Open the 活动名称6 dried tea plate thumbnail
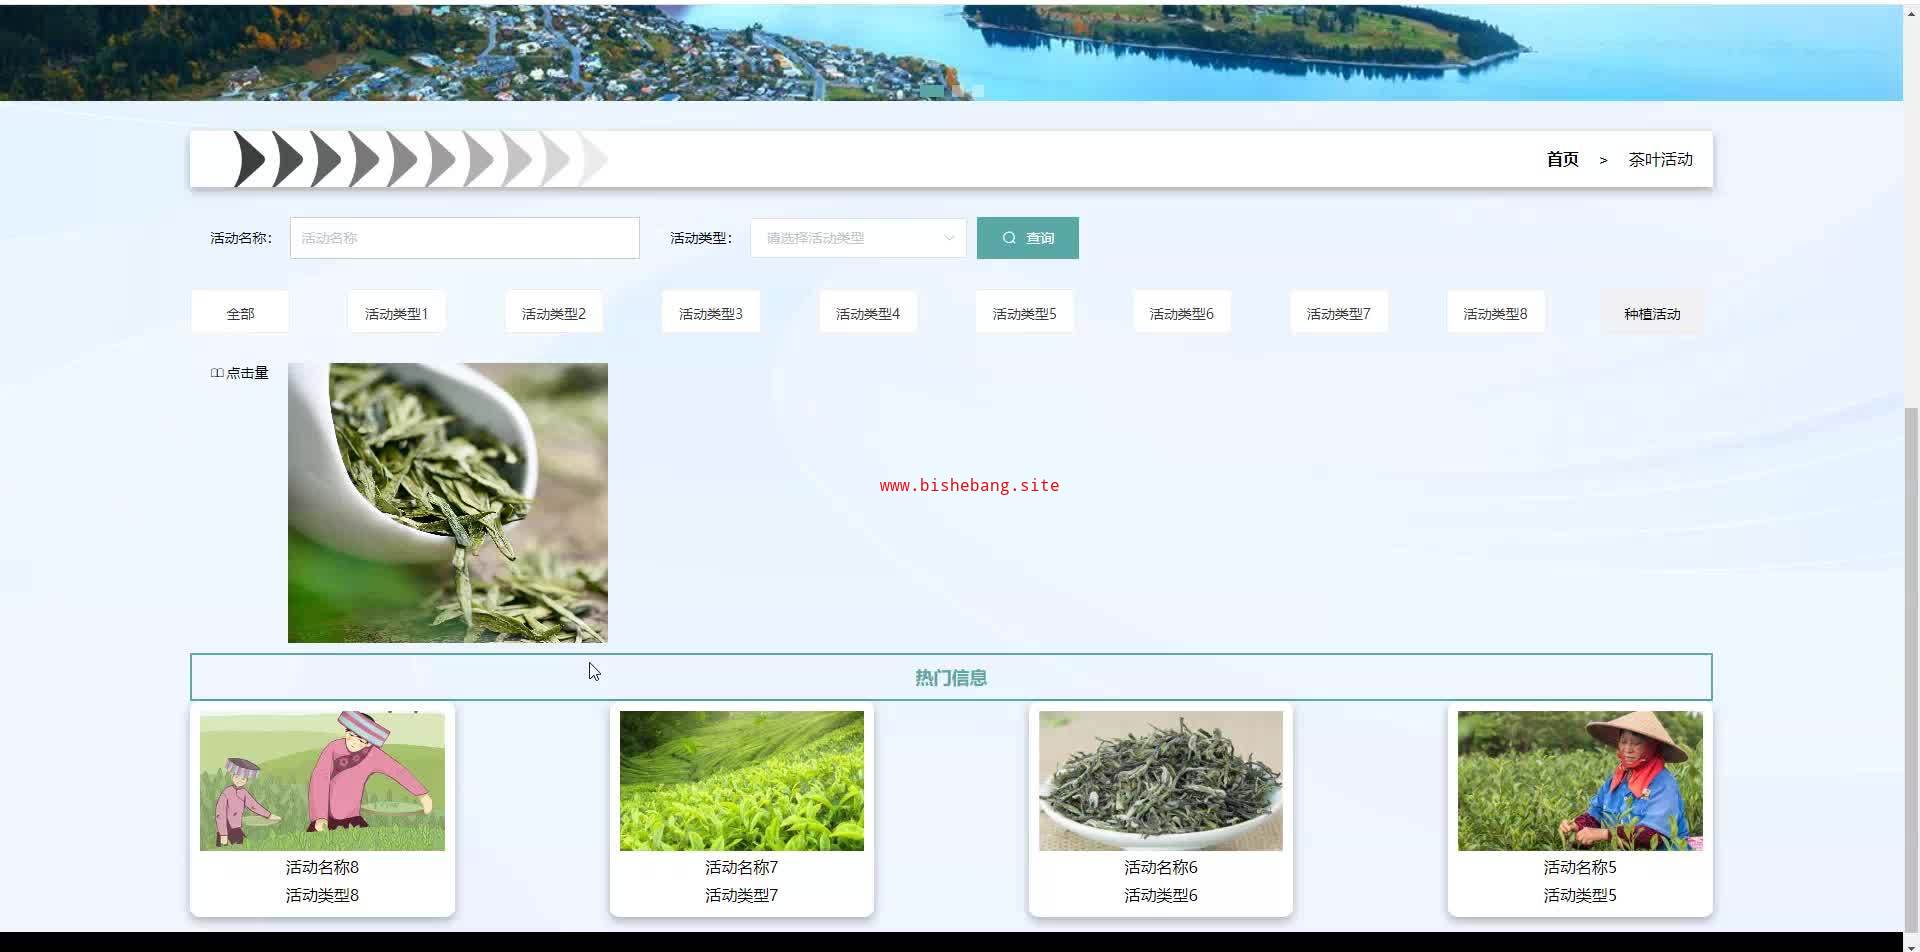Image resolution: width=1920 pixels, height=952 pixels. coord(1160,781)
